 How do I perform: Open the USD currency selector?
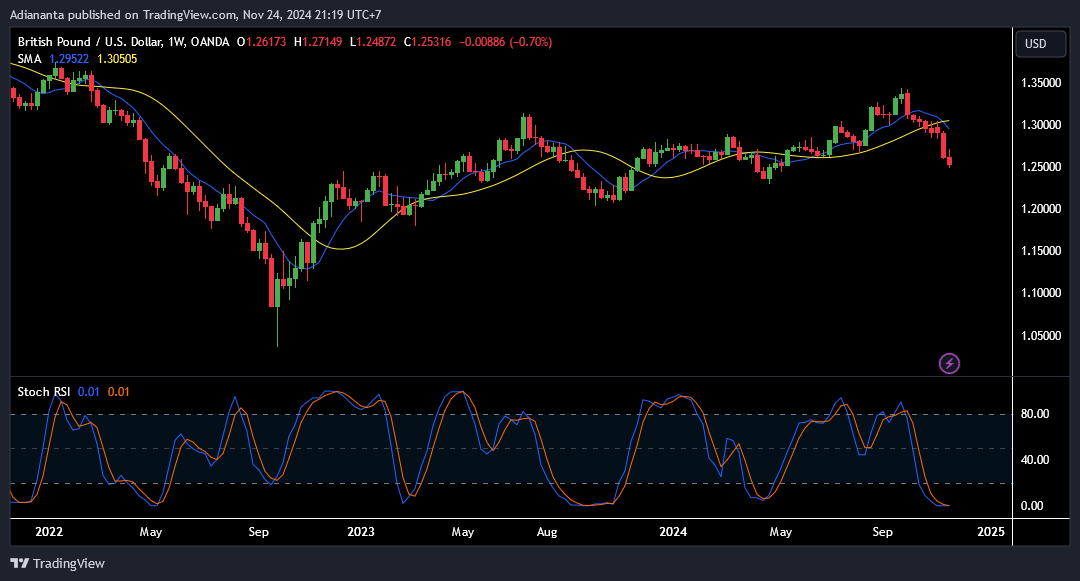point(1040,43)
